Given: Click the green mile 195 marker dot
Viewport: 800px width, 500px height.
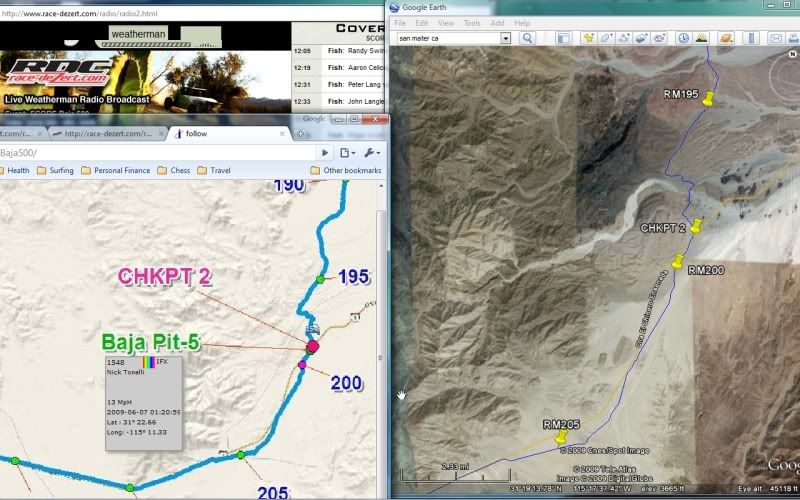Looking at the screenshot, I should [x=320, y=280].
